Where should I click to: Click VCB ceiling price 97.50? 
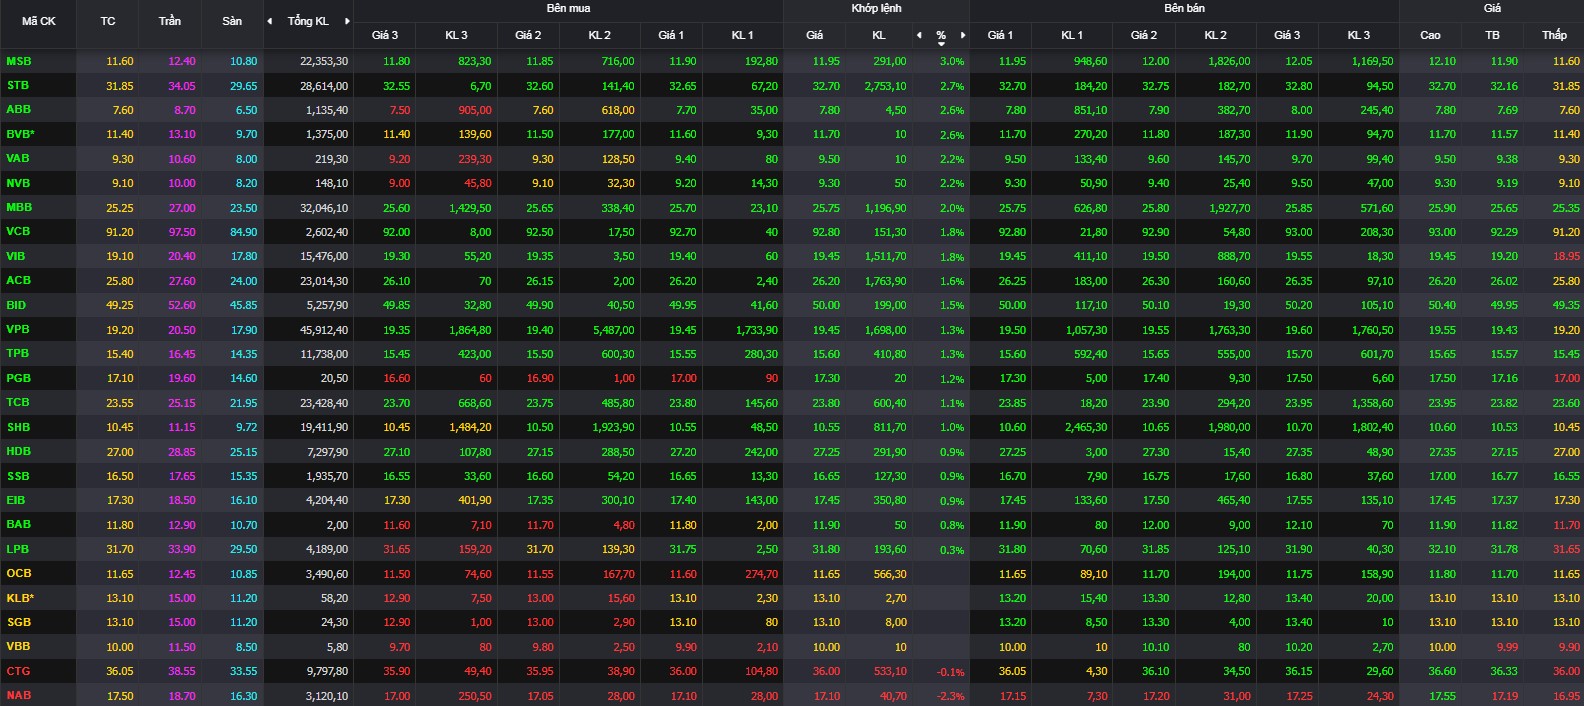182,232
